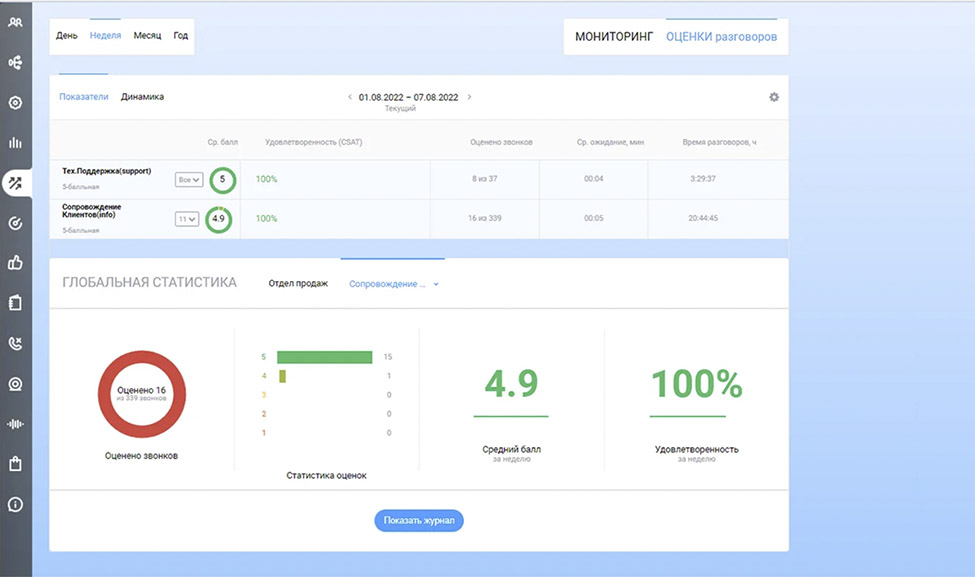Click the info circle icon in sidebar
The image size is (975, 577).
(15, 504)
